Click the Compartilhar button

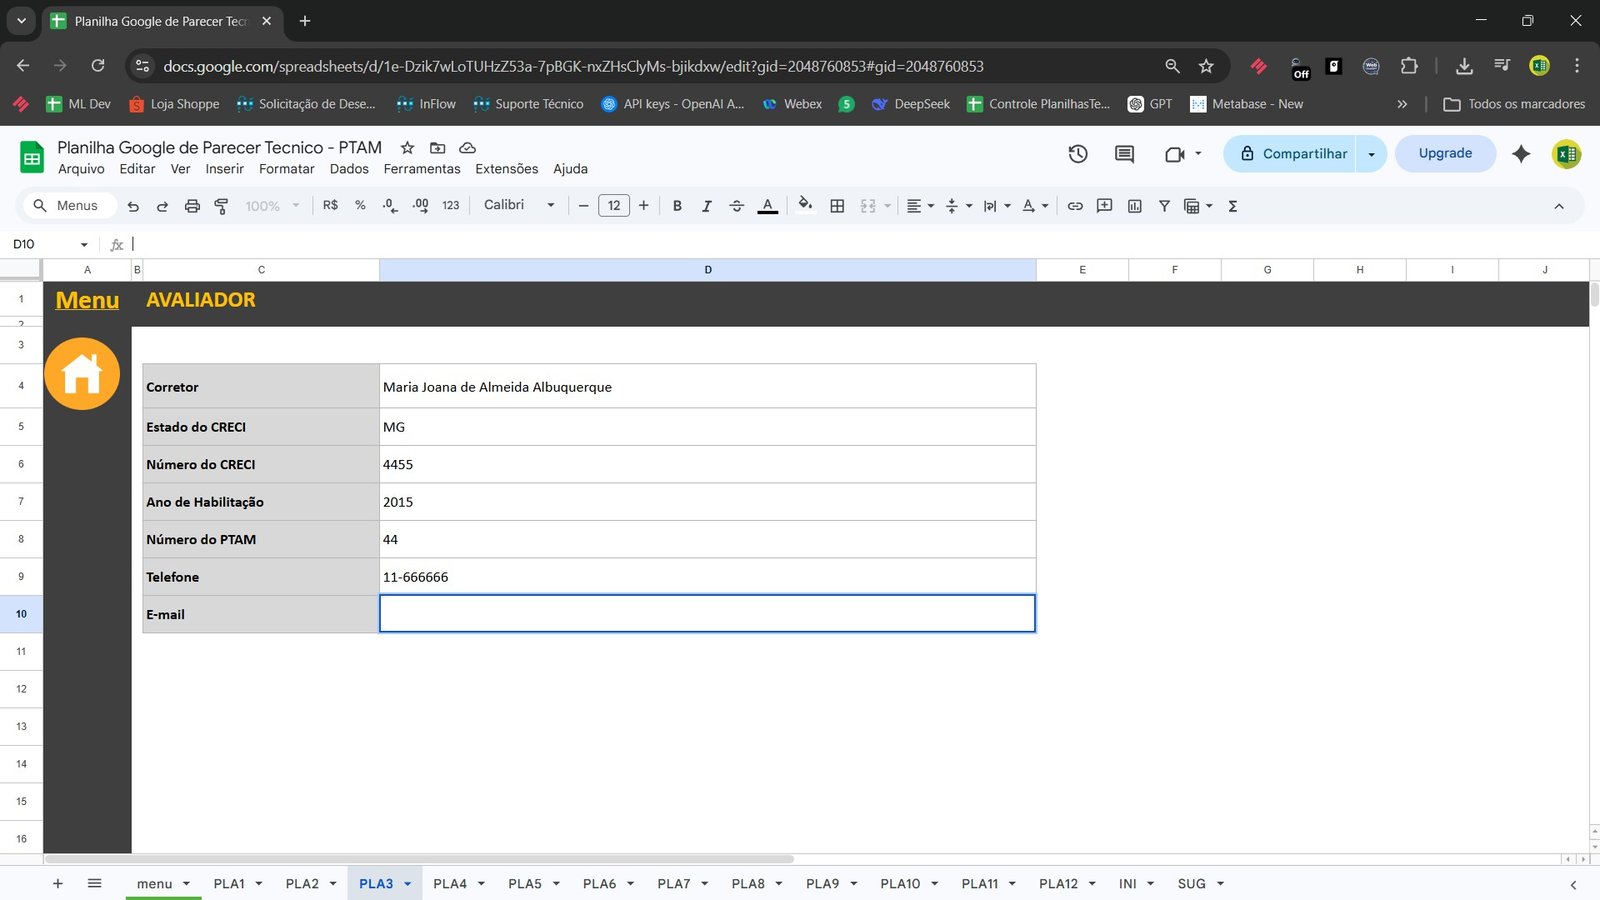click(x=1295, y=153)
